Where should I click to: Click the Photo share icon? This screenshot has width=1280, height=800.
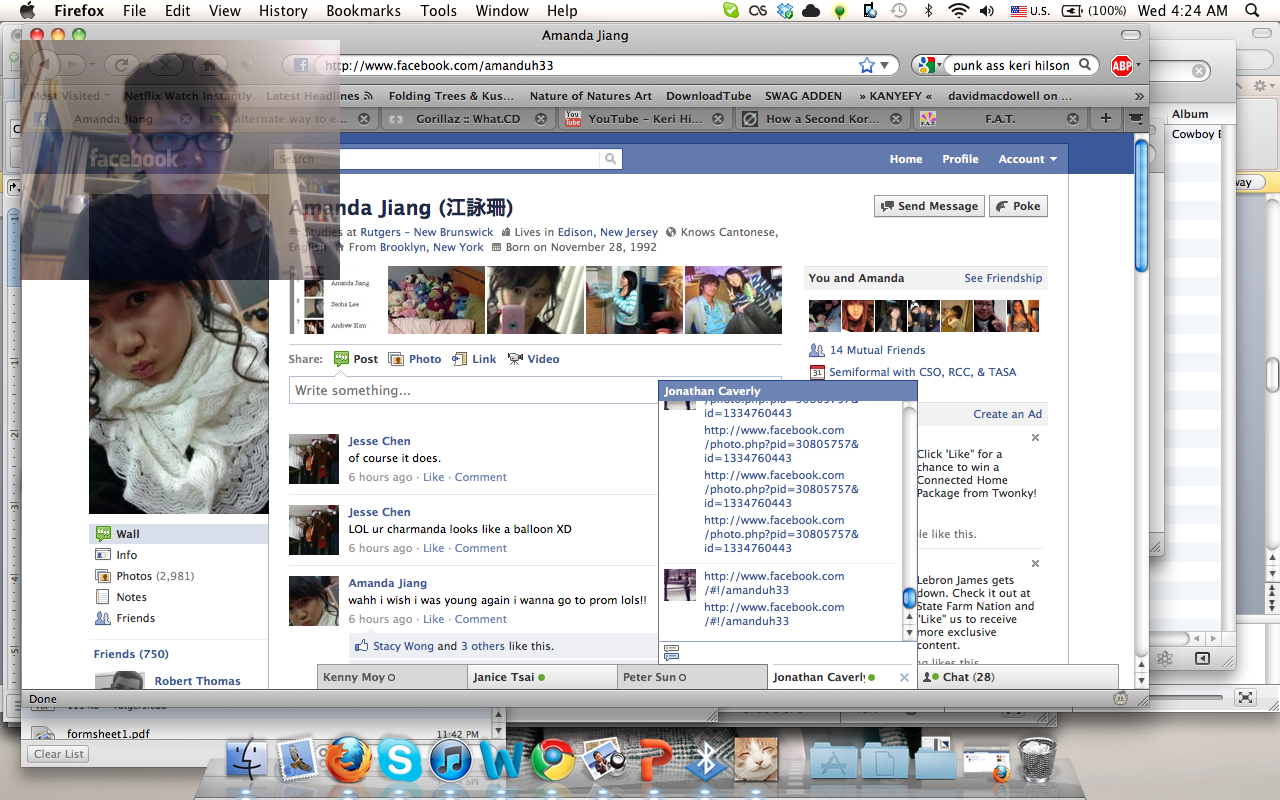(x=396, y=359)
